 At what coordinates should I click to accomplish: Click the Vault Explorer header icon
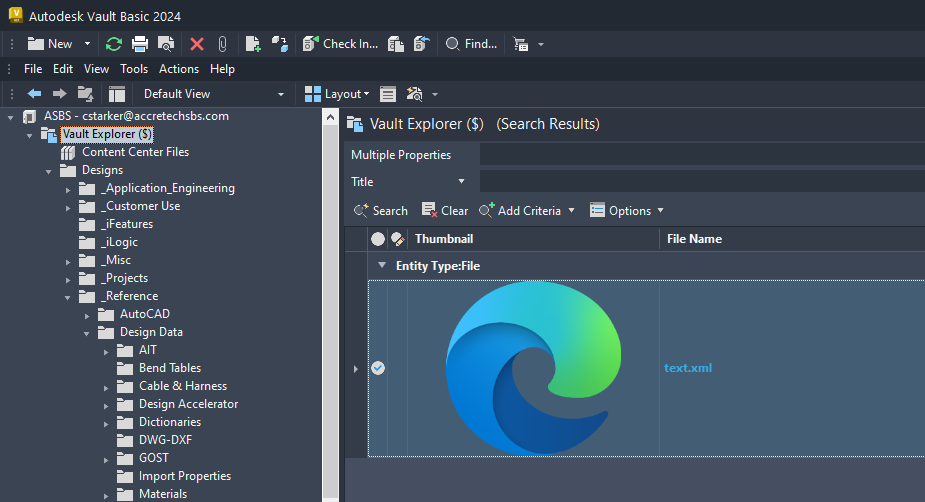point(355,124)
